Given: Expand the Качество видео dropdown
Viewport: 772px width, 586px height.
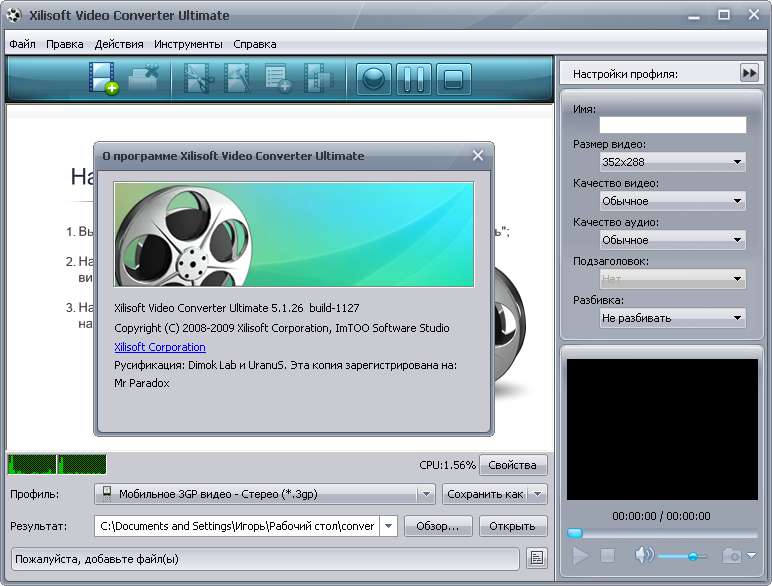Looking at the screenshot, I should pyautogui.click(x=672, y=201).
